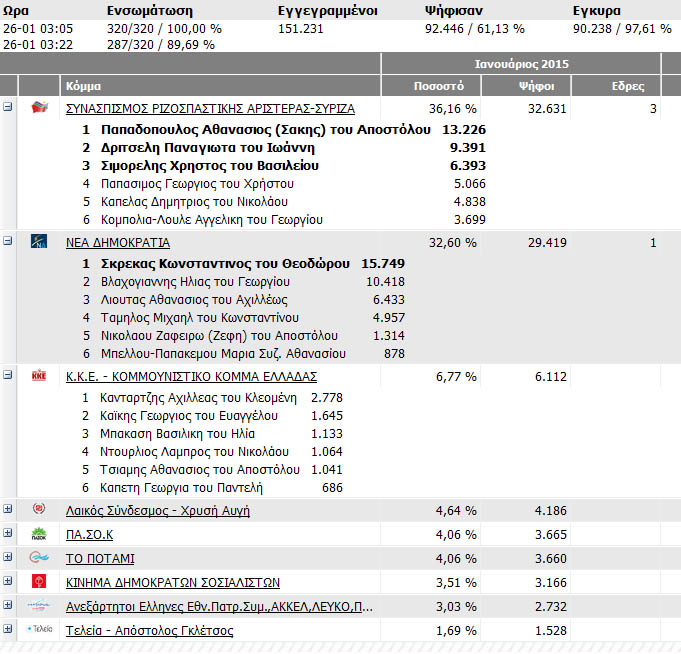Click the PASOK green logo icon
Viewport: 681px width, 654px height.
40,534
